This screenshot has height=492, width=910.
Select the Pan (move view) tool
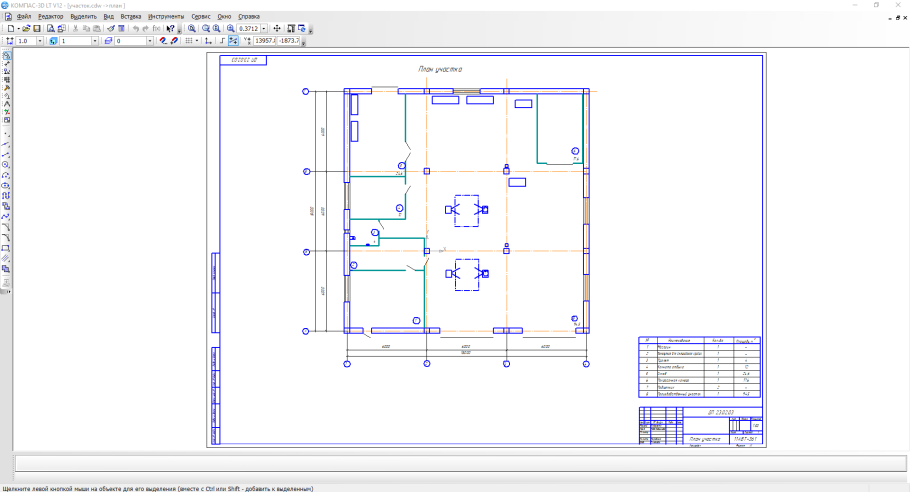(x=277, y=29)
